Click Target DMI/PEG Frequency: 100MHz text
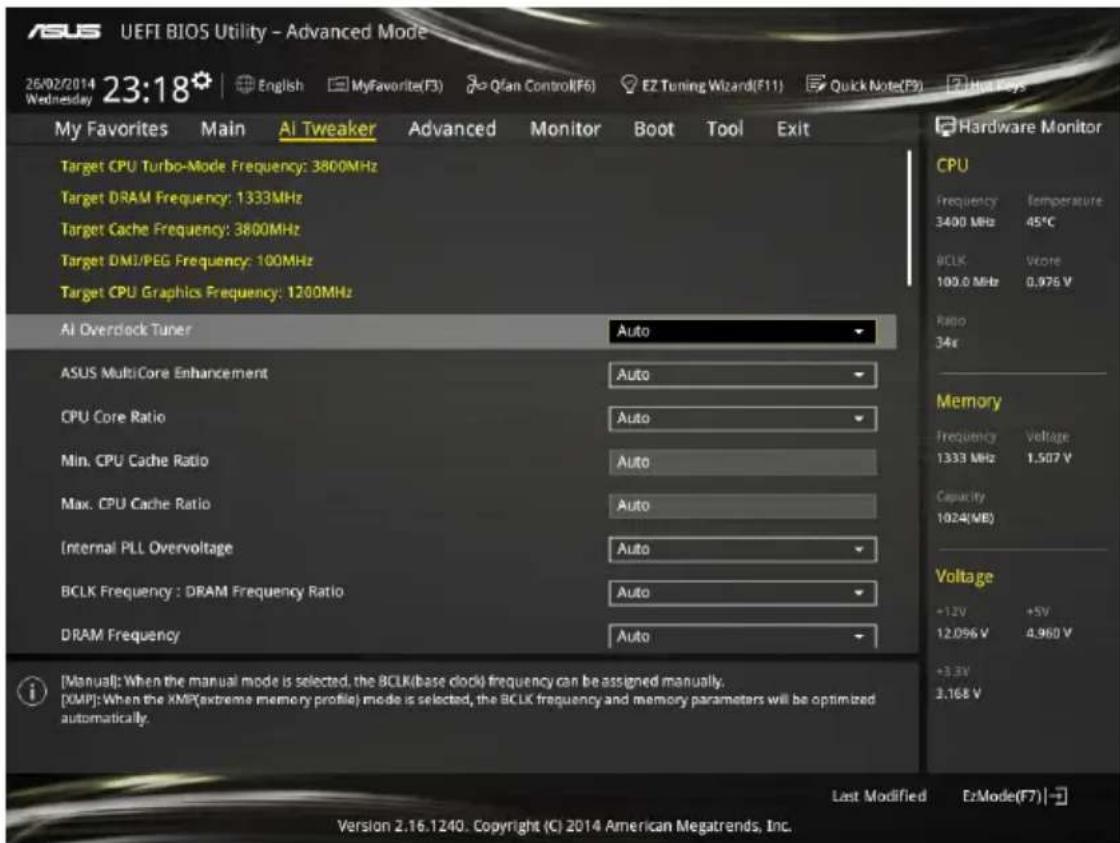This screenshot has width=1120, height=843. (186, 260)
